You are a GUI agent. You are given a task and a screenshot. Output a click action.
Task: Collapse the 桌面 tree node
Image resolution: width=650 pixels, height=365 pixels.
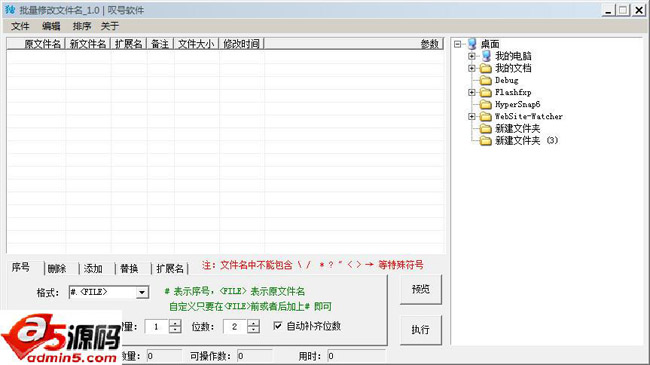coord(458,44)
